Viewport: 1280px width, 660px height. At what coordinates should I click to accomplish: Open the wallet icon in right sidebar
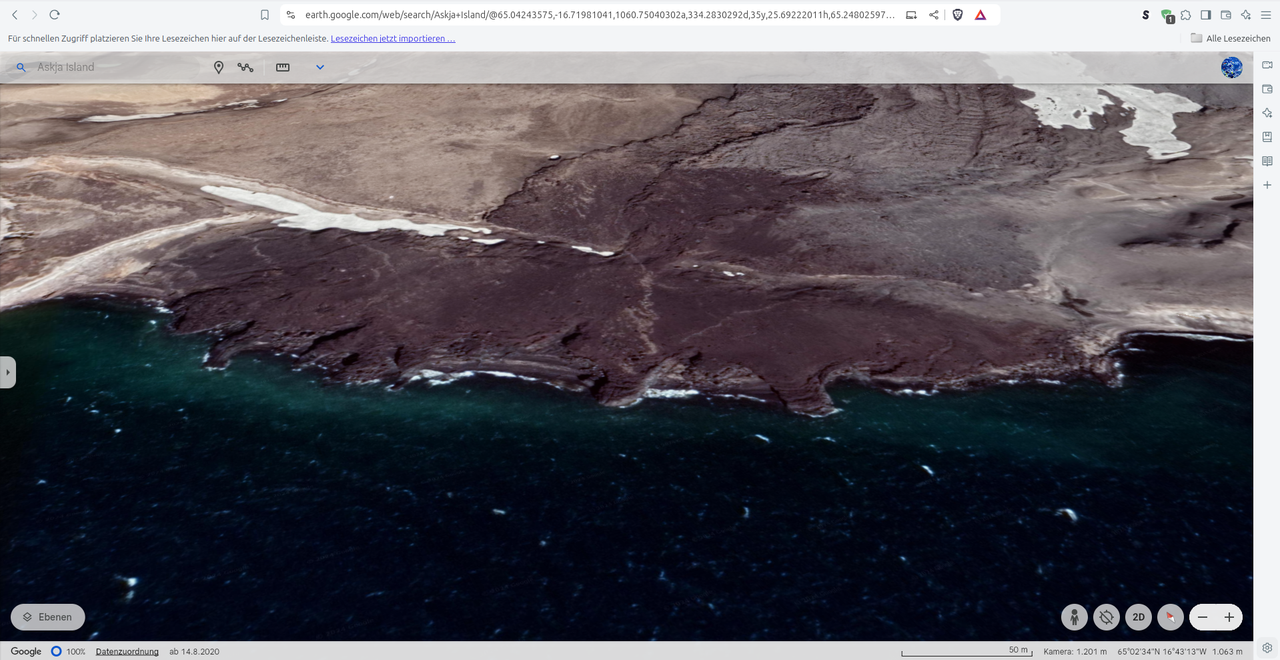(1267, 89)
